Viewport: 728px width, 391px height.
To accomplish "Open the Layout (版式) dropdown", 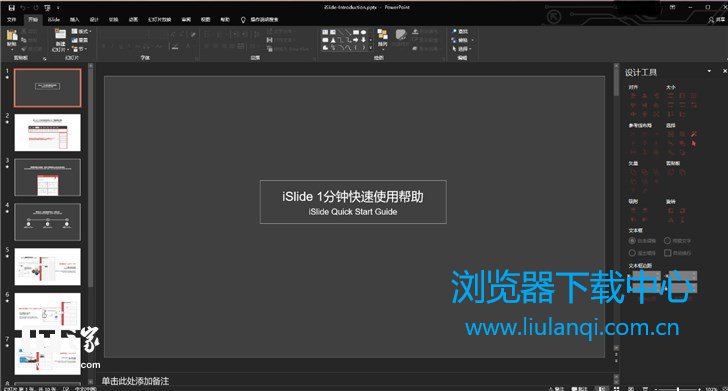I will point(82,31).
